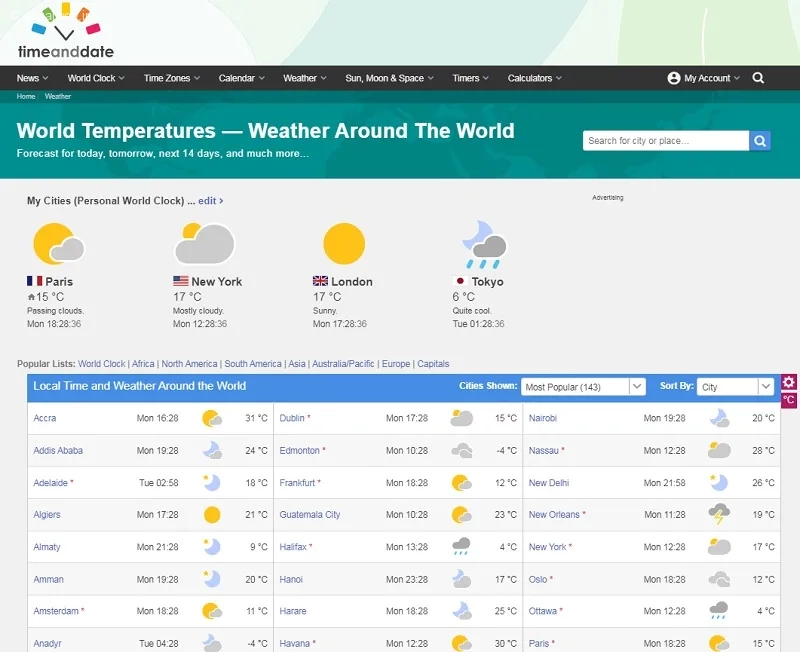This screenshot has width=800, height=652.
Task: Toggle the °C temperature unit button
Action: click(789, 399)
